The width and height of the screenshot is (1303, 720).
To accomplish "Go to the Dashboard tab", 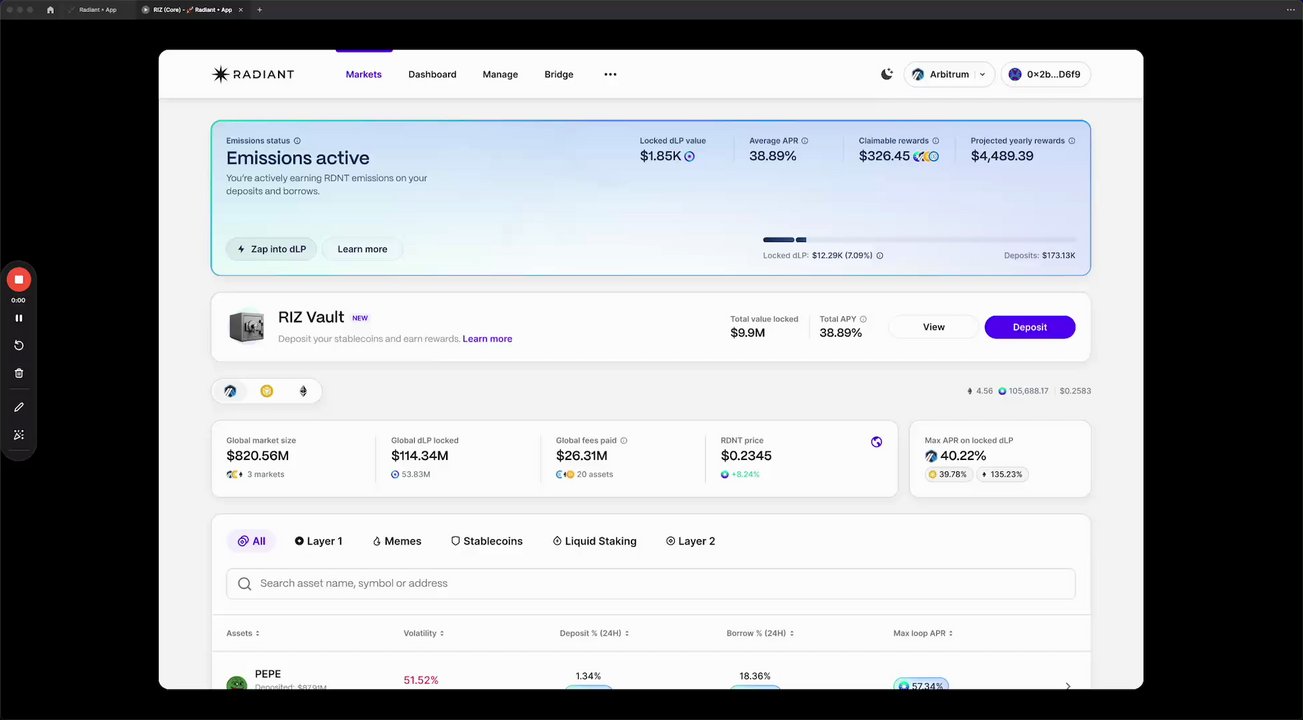I will click(432, 74).
